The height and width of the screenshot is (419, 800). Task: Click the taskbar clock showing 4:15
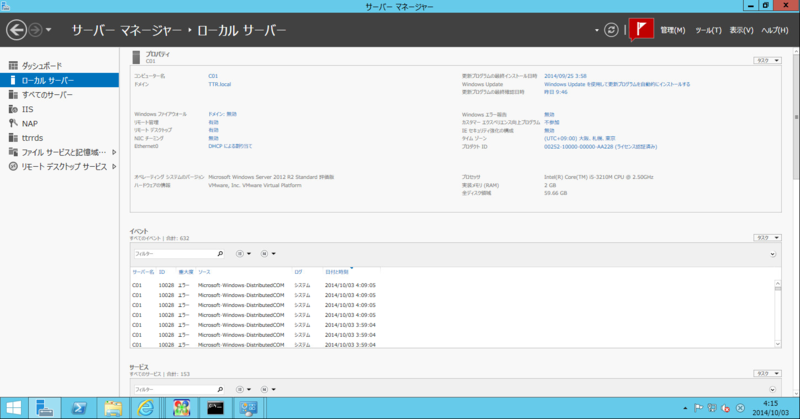point(770,404)
